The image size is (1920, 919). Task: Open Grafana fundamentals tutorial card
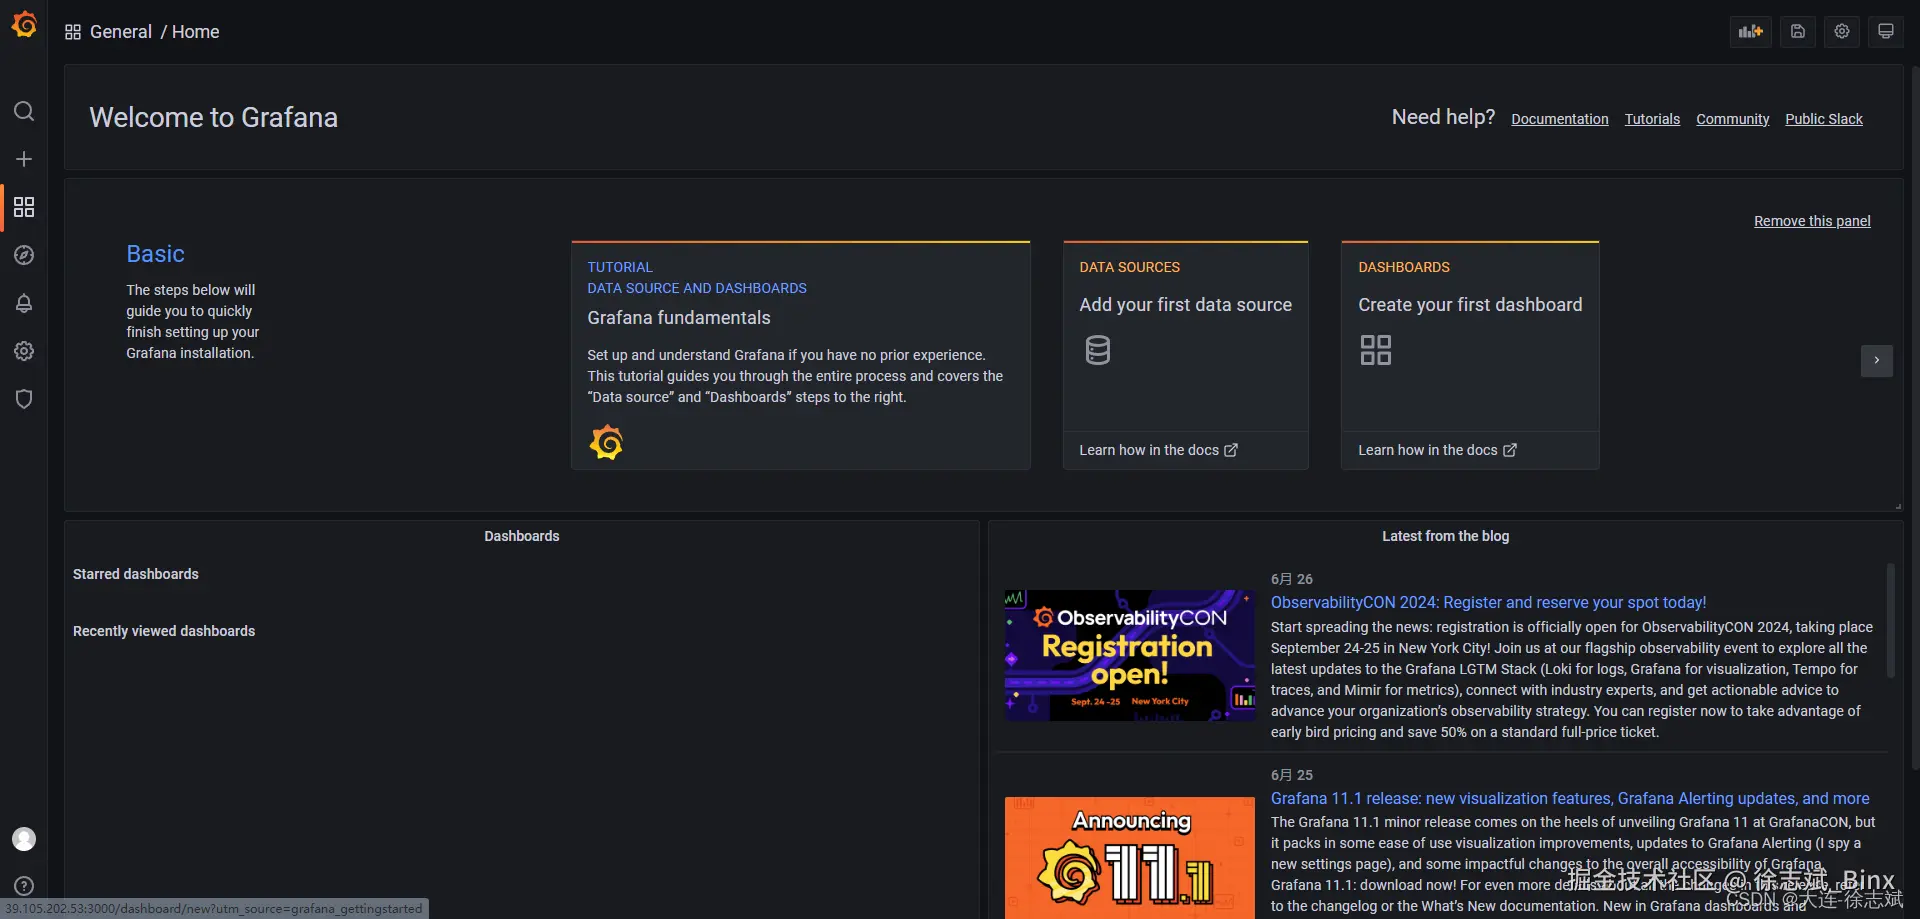(801, 355)
